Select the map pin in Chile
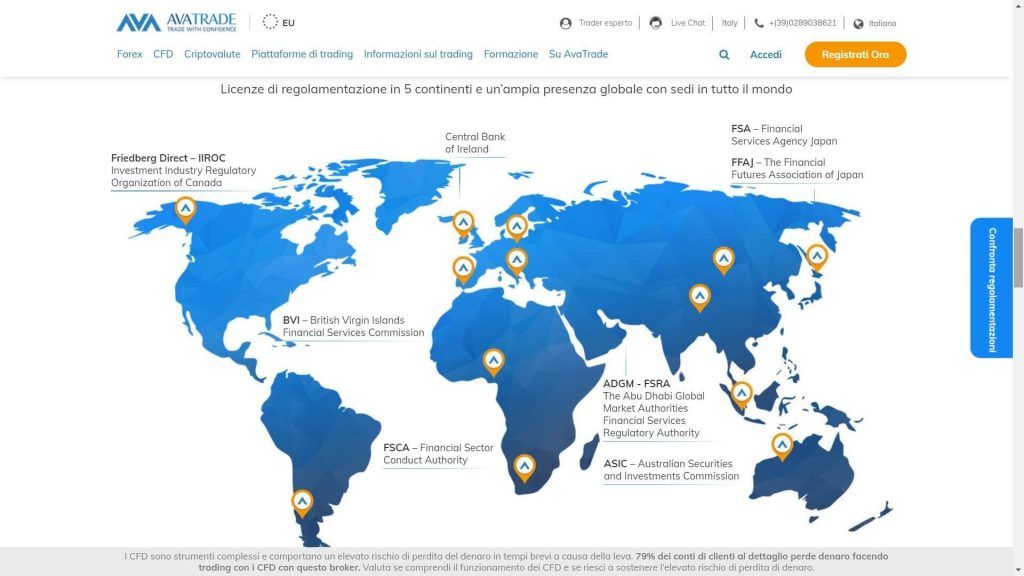Viewport: 1024px width, 576px height. (302, 503)
